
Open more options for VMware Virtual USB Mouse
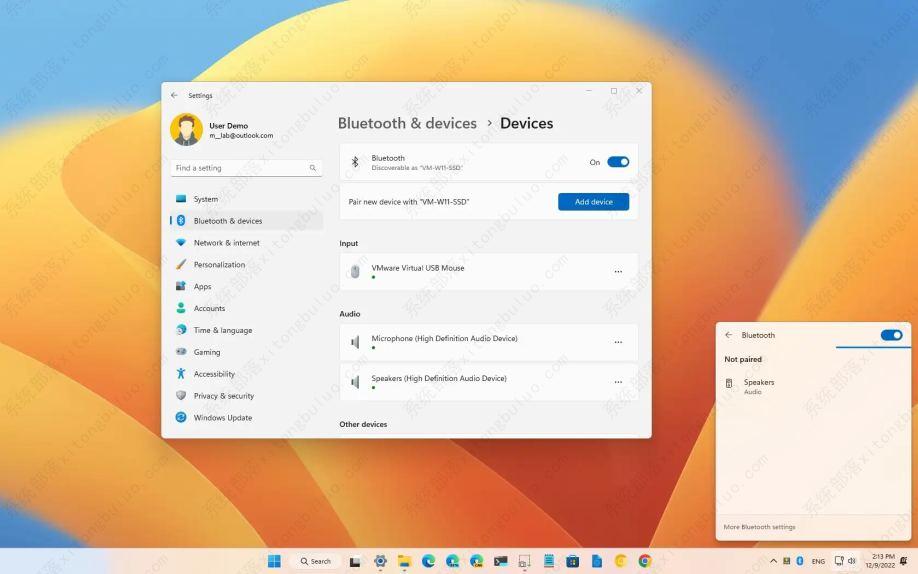click(618, 272)
